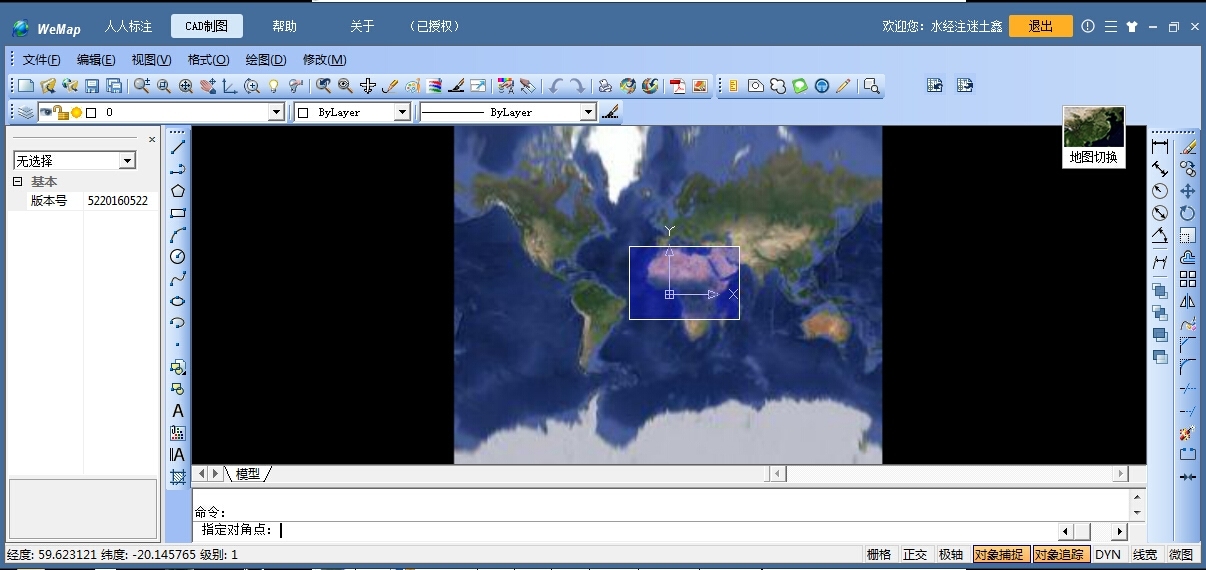This screenshot has height=570, width=1206.
Task: Open the ByLayer color dropdown
Action: 402,113
